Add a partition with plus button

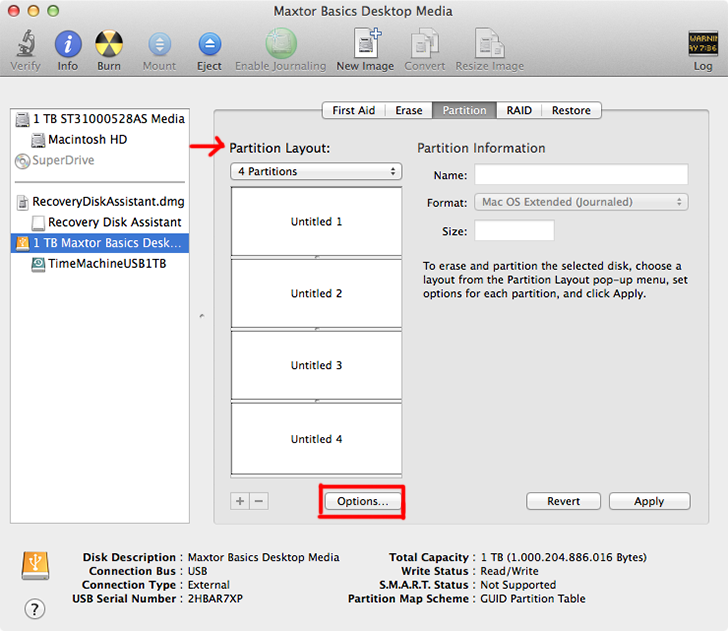pyautogui.click(x=240, y=501)
